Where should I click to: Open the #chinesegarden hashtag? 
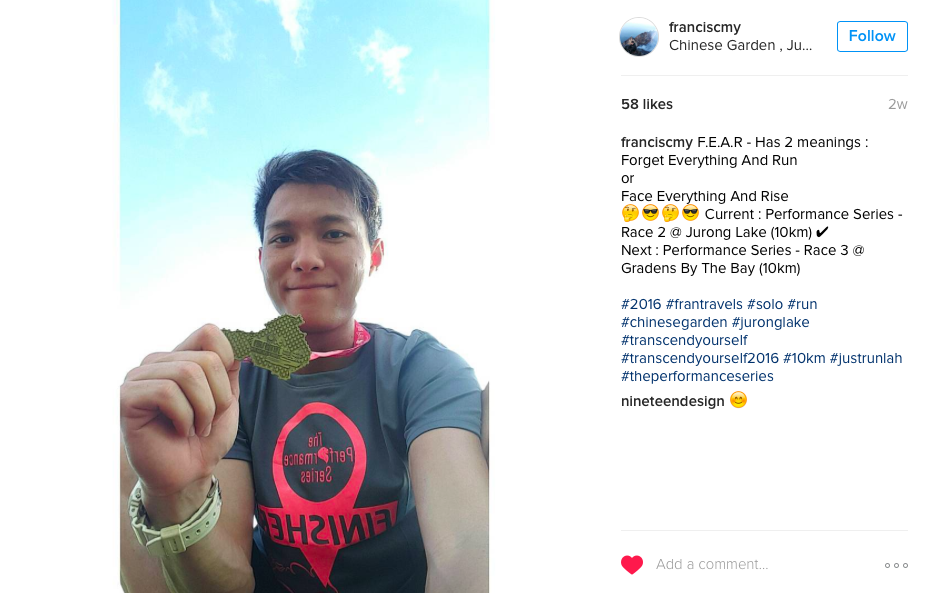pyautogui.click(x=674, y=323)
